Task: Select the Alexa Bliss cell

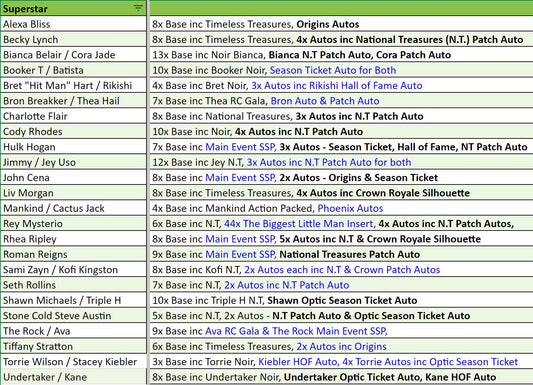Action: [x=73, y=24]
